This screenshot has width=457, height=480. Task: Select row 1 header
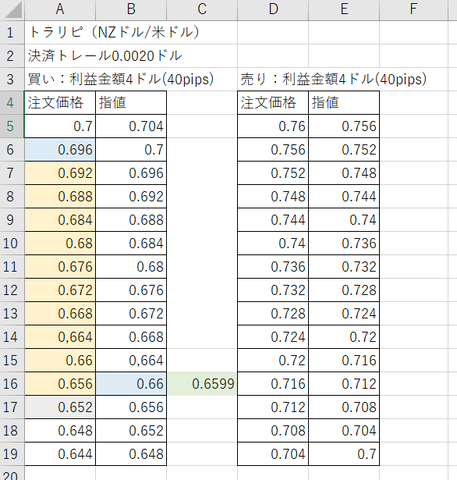tap(12, 32)
